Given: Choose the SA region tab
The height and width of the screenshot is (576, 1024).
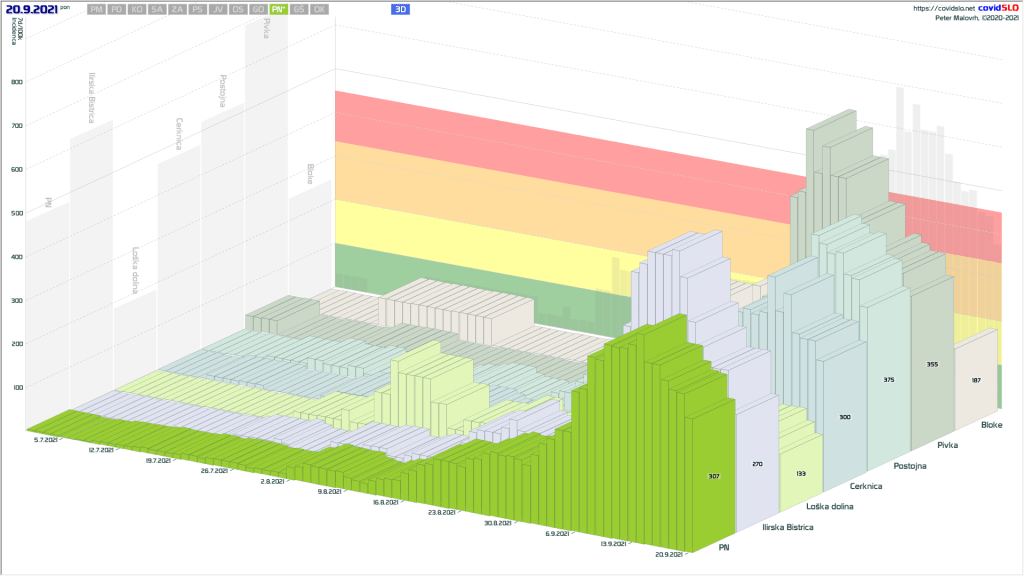Looking at the screenshot, I should [157, 9].
